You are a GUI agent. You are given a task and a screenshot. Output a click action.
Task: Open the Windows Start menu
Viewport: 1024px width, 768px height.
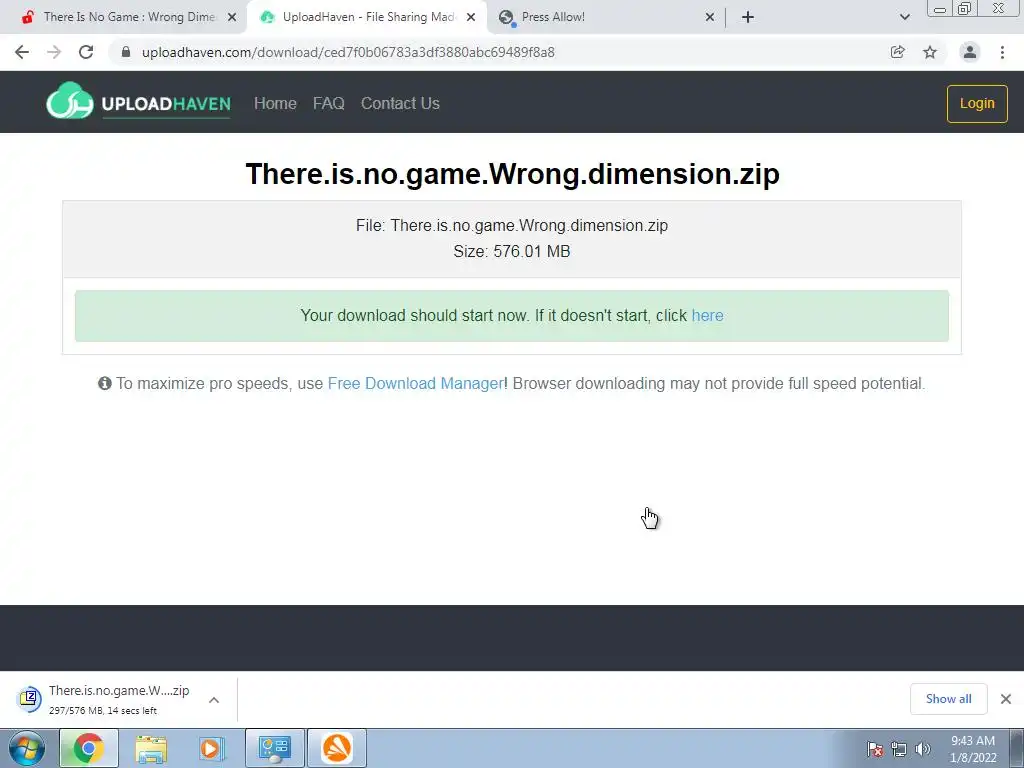coord(26,748)
